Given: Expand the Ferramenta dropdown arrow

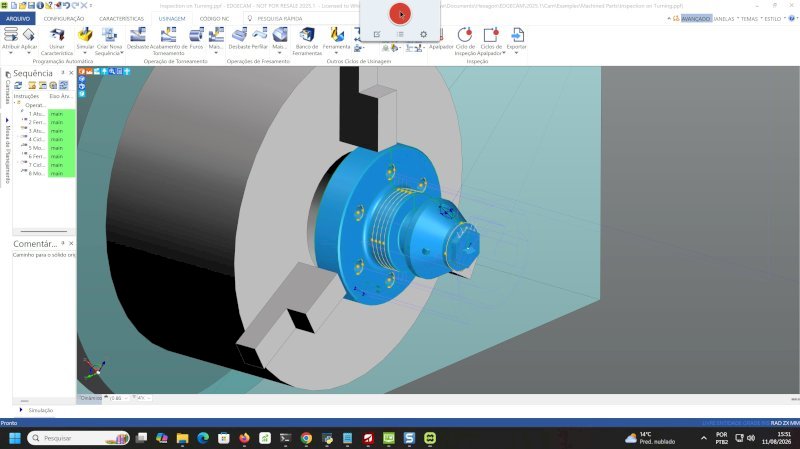Looking at the screenshot, I should tap(336, 53).
